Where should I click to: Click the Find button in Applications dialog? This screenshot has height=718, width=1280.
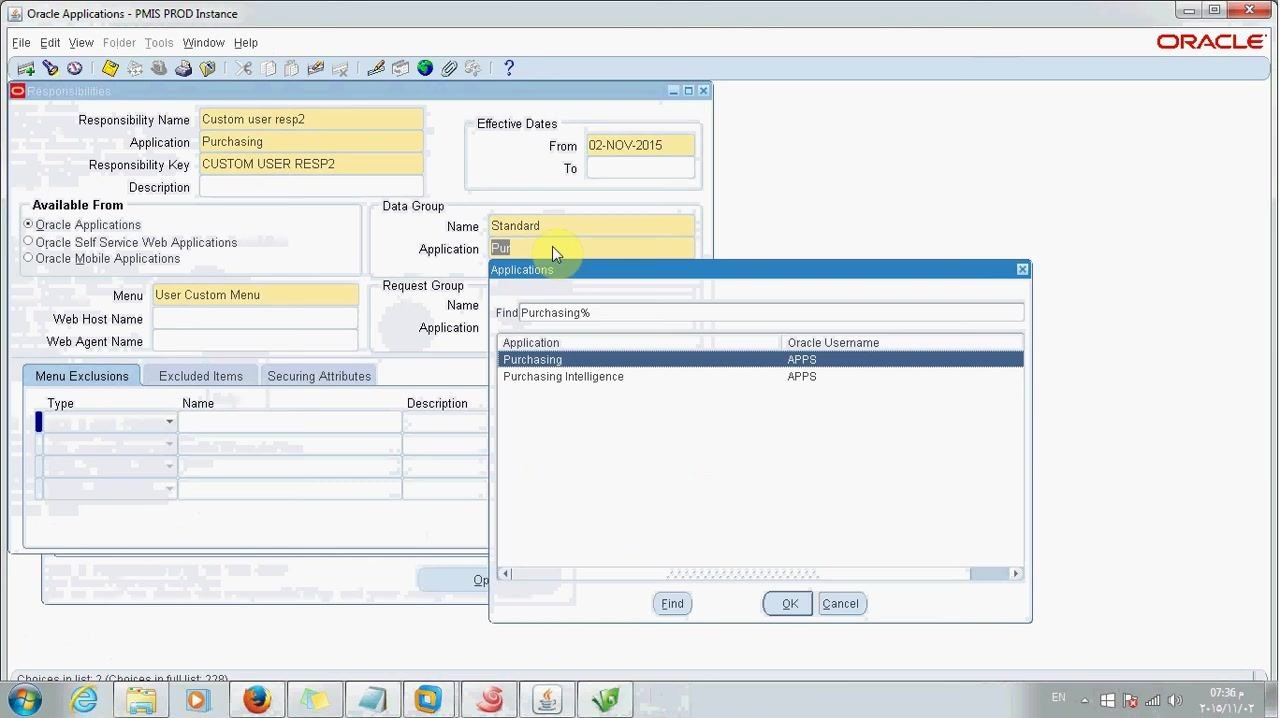(672, 604)
